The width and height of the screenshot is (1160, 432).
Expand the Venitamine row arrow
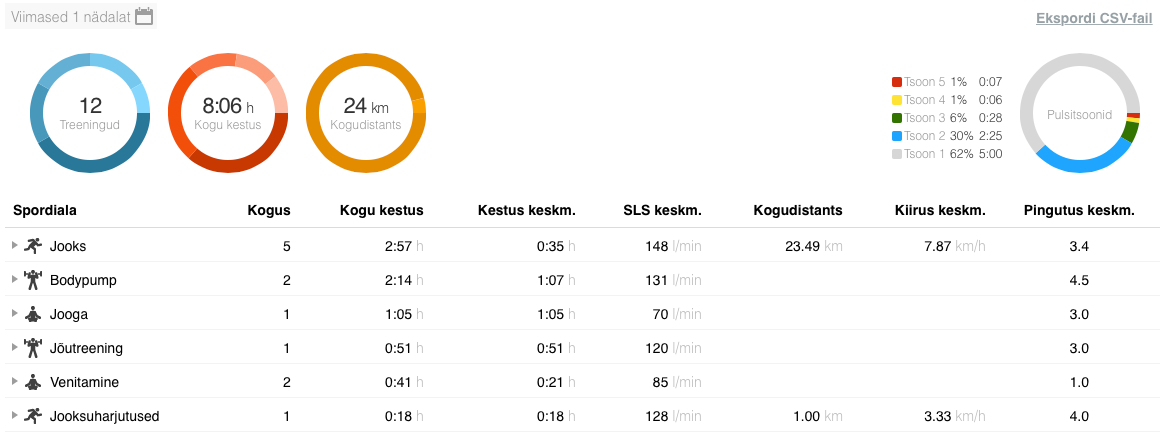(x=14, y=382)
